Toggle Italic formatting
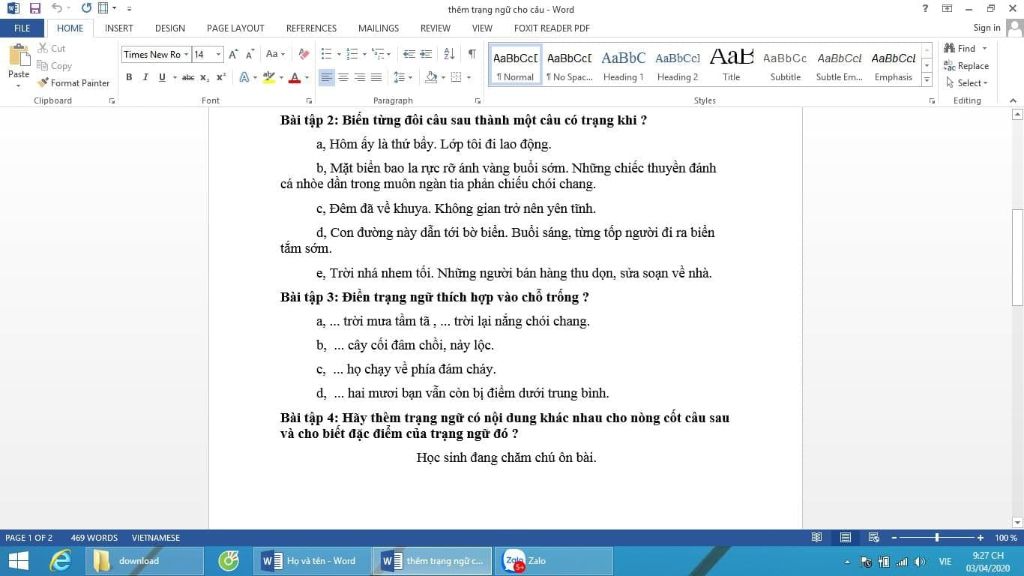 tap(145, 77)
